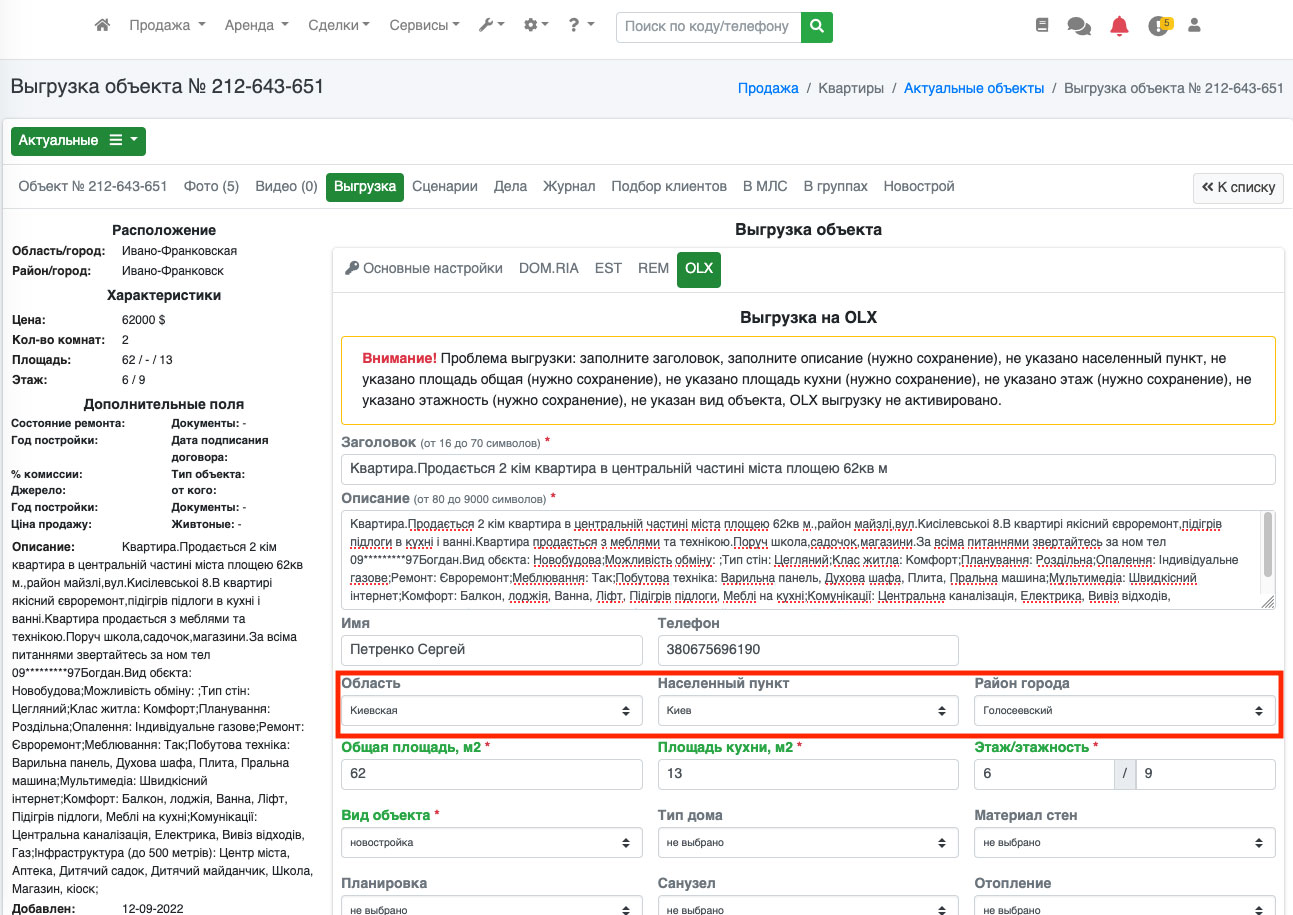Expand the Область dropdown
1293x915 pixels.
[491, 711]
